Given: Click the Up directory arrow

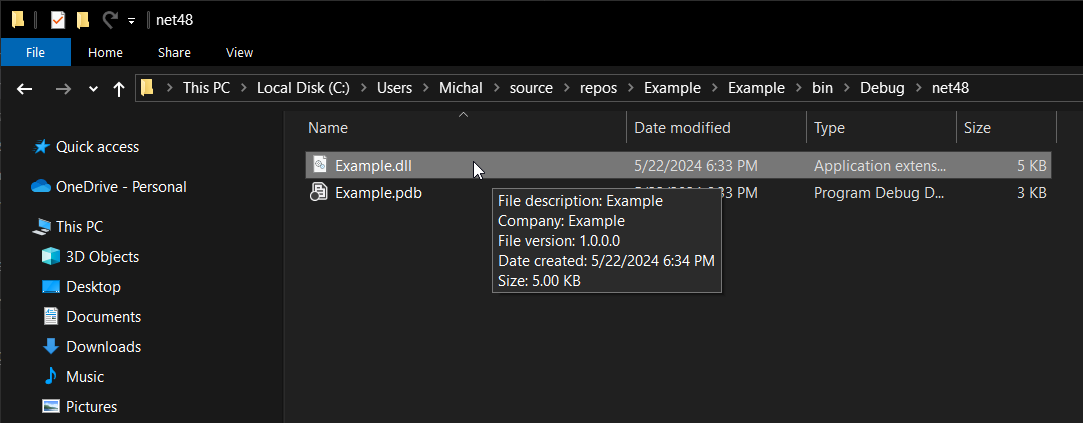Looking at the screenshot, I should pyautogui.click(x=119, y=88).
